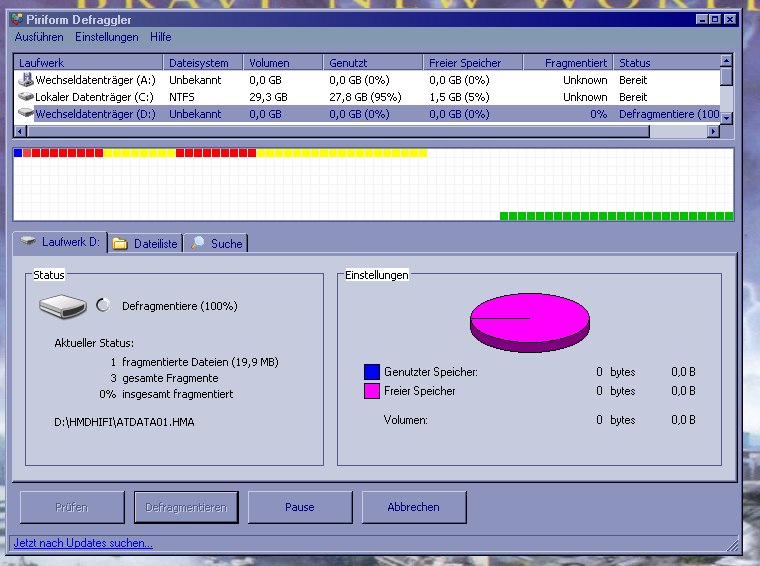Sort drives by Dateisystem column header
Image resolution: width=760 pixels, height=566 pixels.
tap(204, 63)
